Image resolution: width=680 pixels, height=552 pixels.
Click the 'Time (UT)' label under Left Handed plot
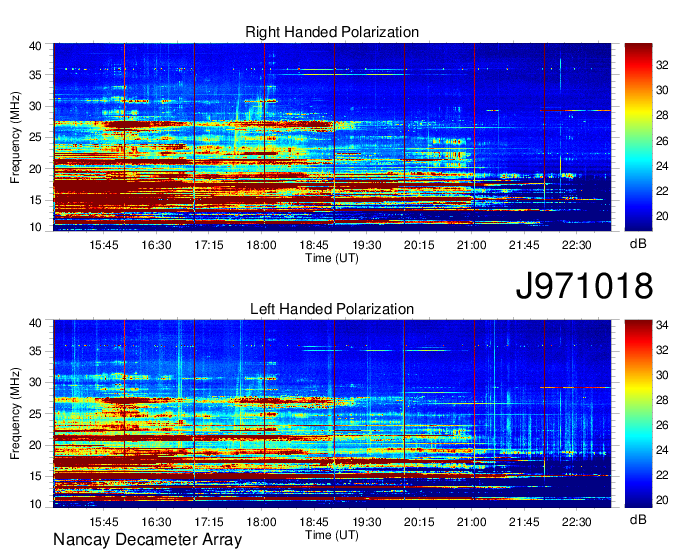[x=332, y=535]
